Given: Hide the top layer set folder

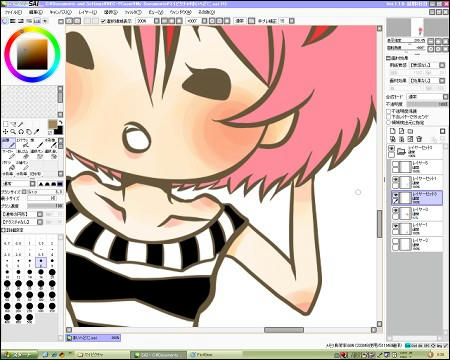Looking at the screenshot, I should 392,148.
